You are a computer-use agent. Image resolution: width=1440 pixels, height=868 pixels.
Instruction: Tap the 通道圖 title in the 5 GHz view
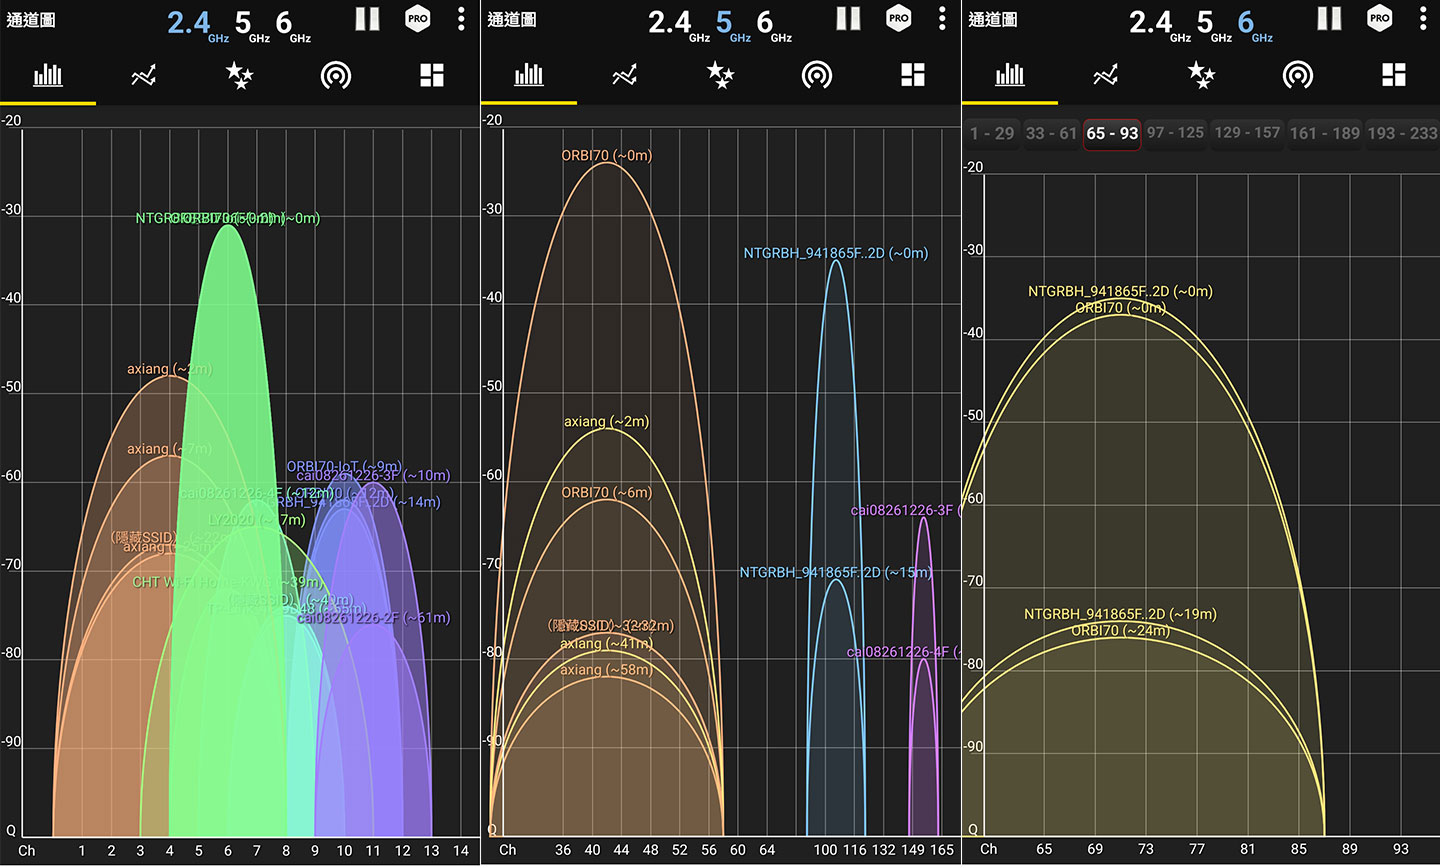pos(512,20)
